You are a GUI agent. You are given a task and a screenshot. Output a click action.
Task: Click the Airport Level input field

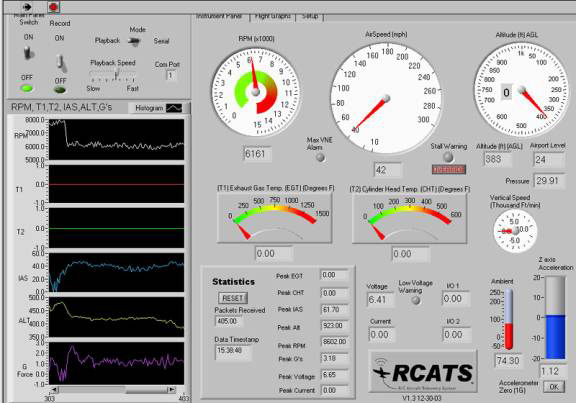(x=548, y=160)
